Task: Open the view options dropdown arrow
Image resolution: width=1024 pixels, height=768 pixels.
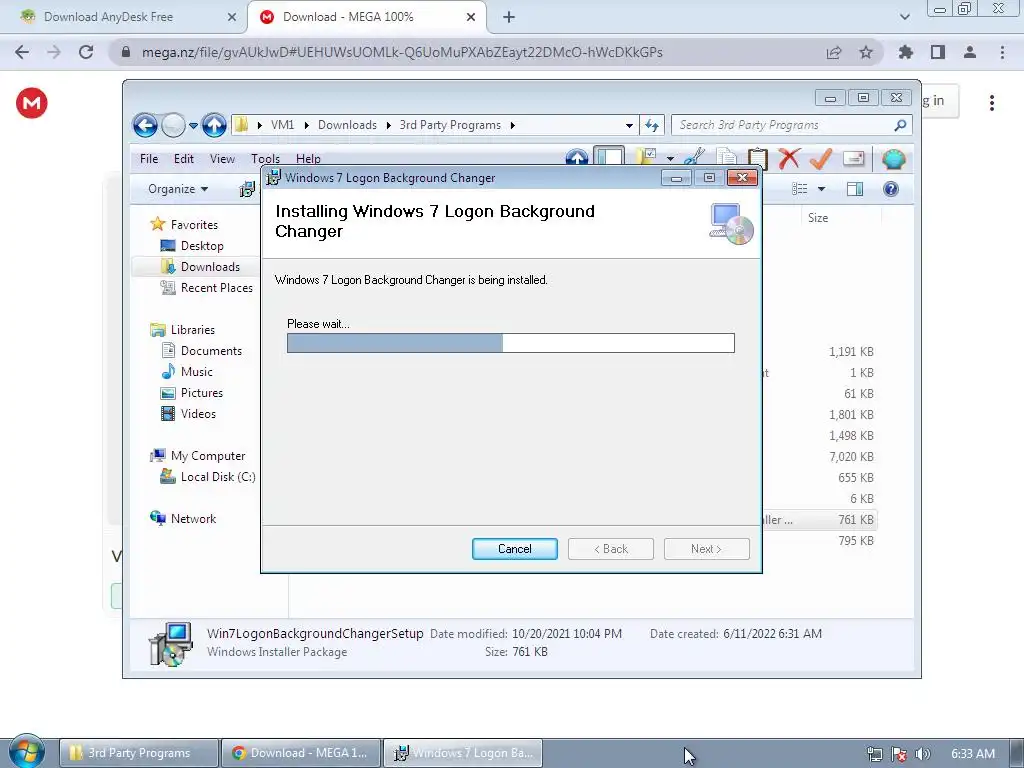Action: point(822,189)
